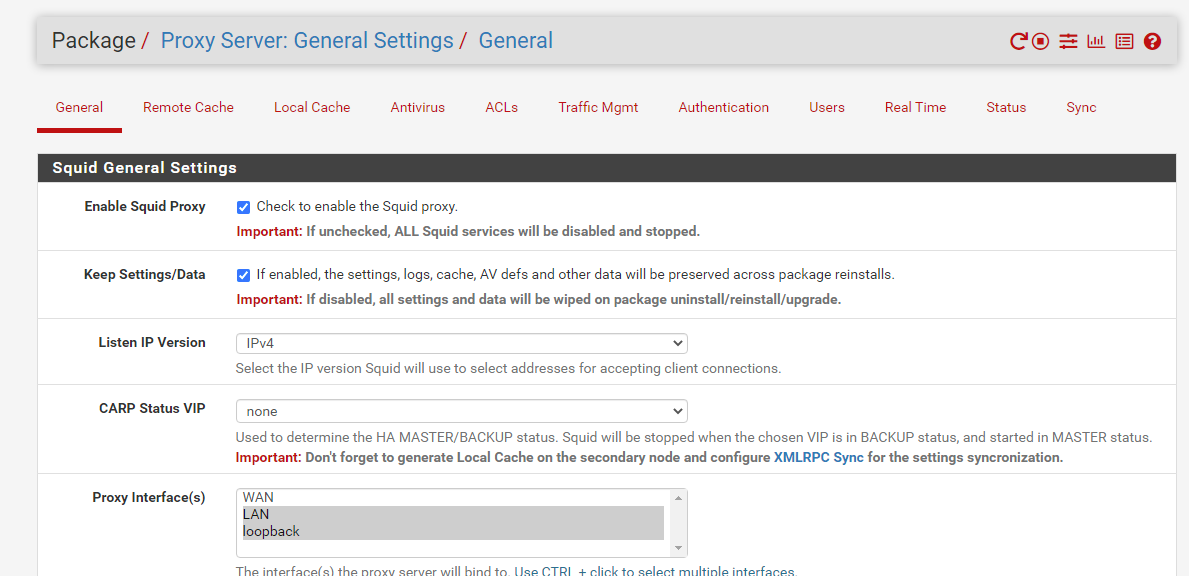Click the 'Check to enable the Squid proxy.' text

[x=357, y=206]
